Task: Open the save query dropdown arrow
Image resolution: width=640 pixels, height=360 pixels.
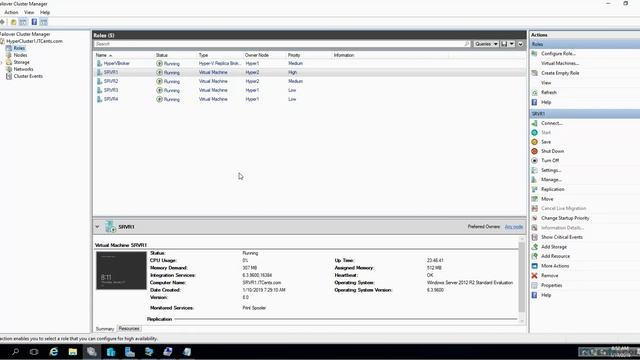Action: (x=512, y=44)
